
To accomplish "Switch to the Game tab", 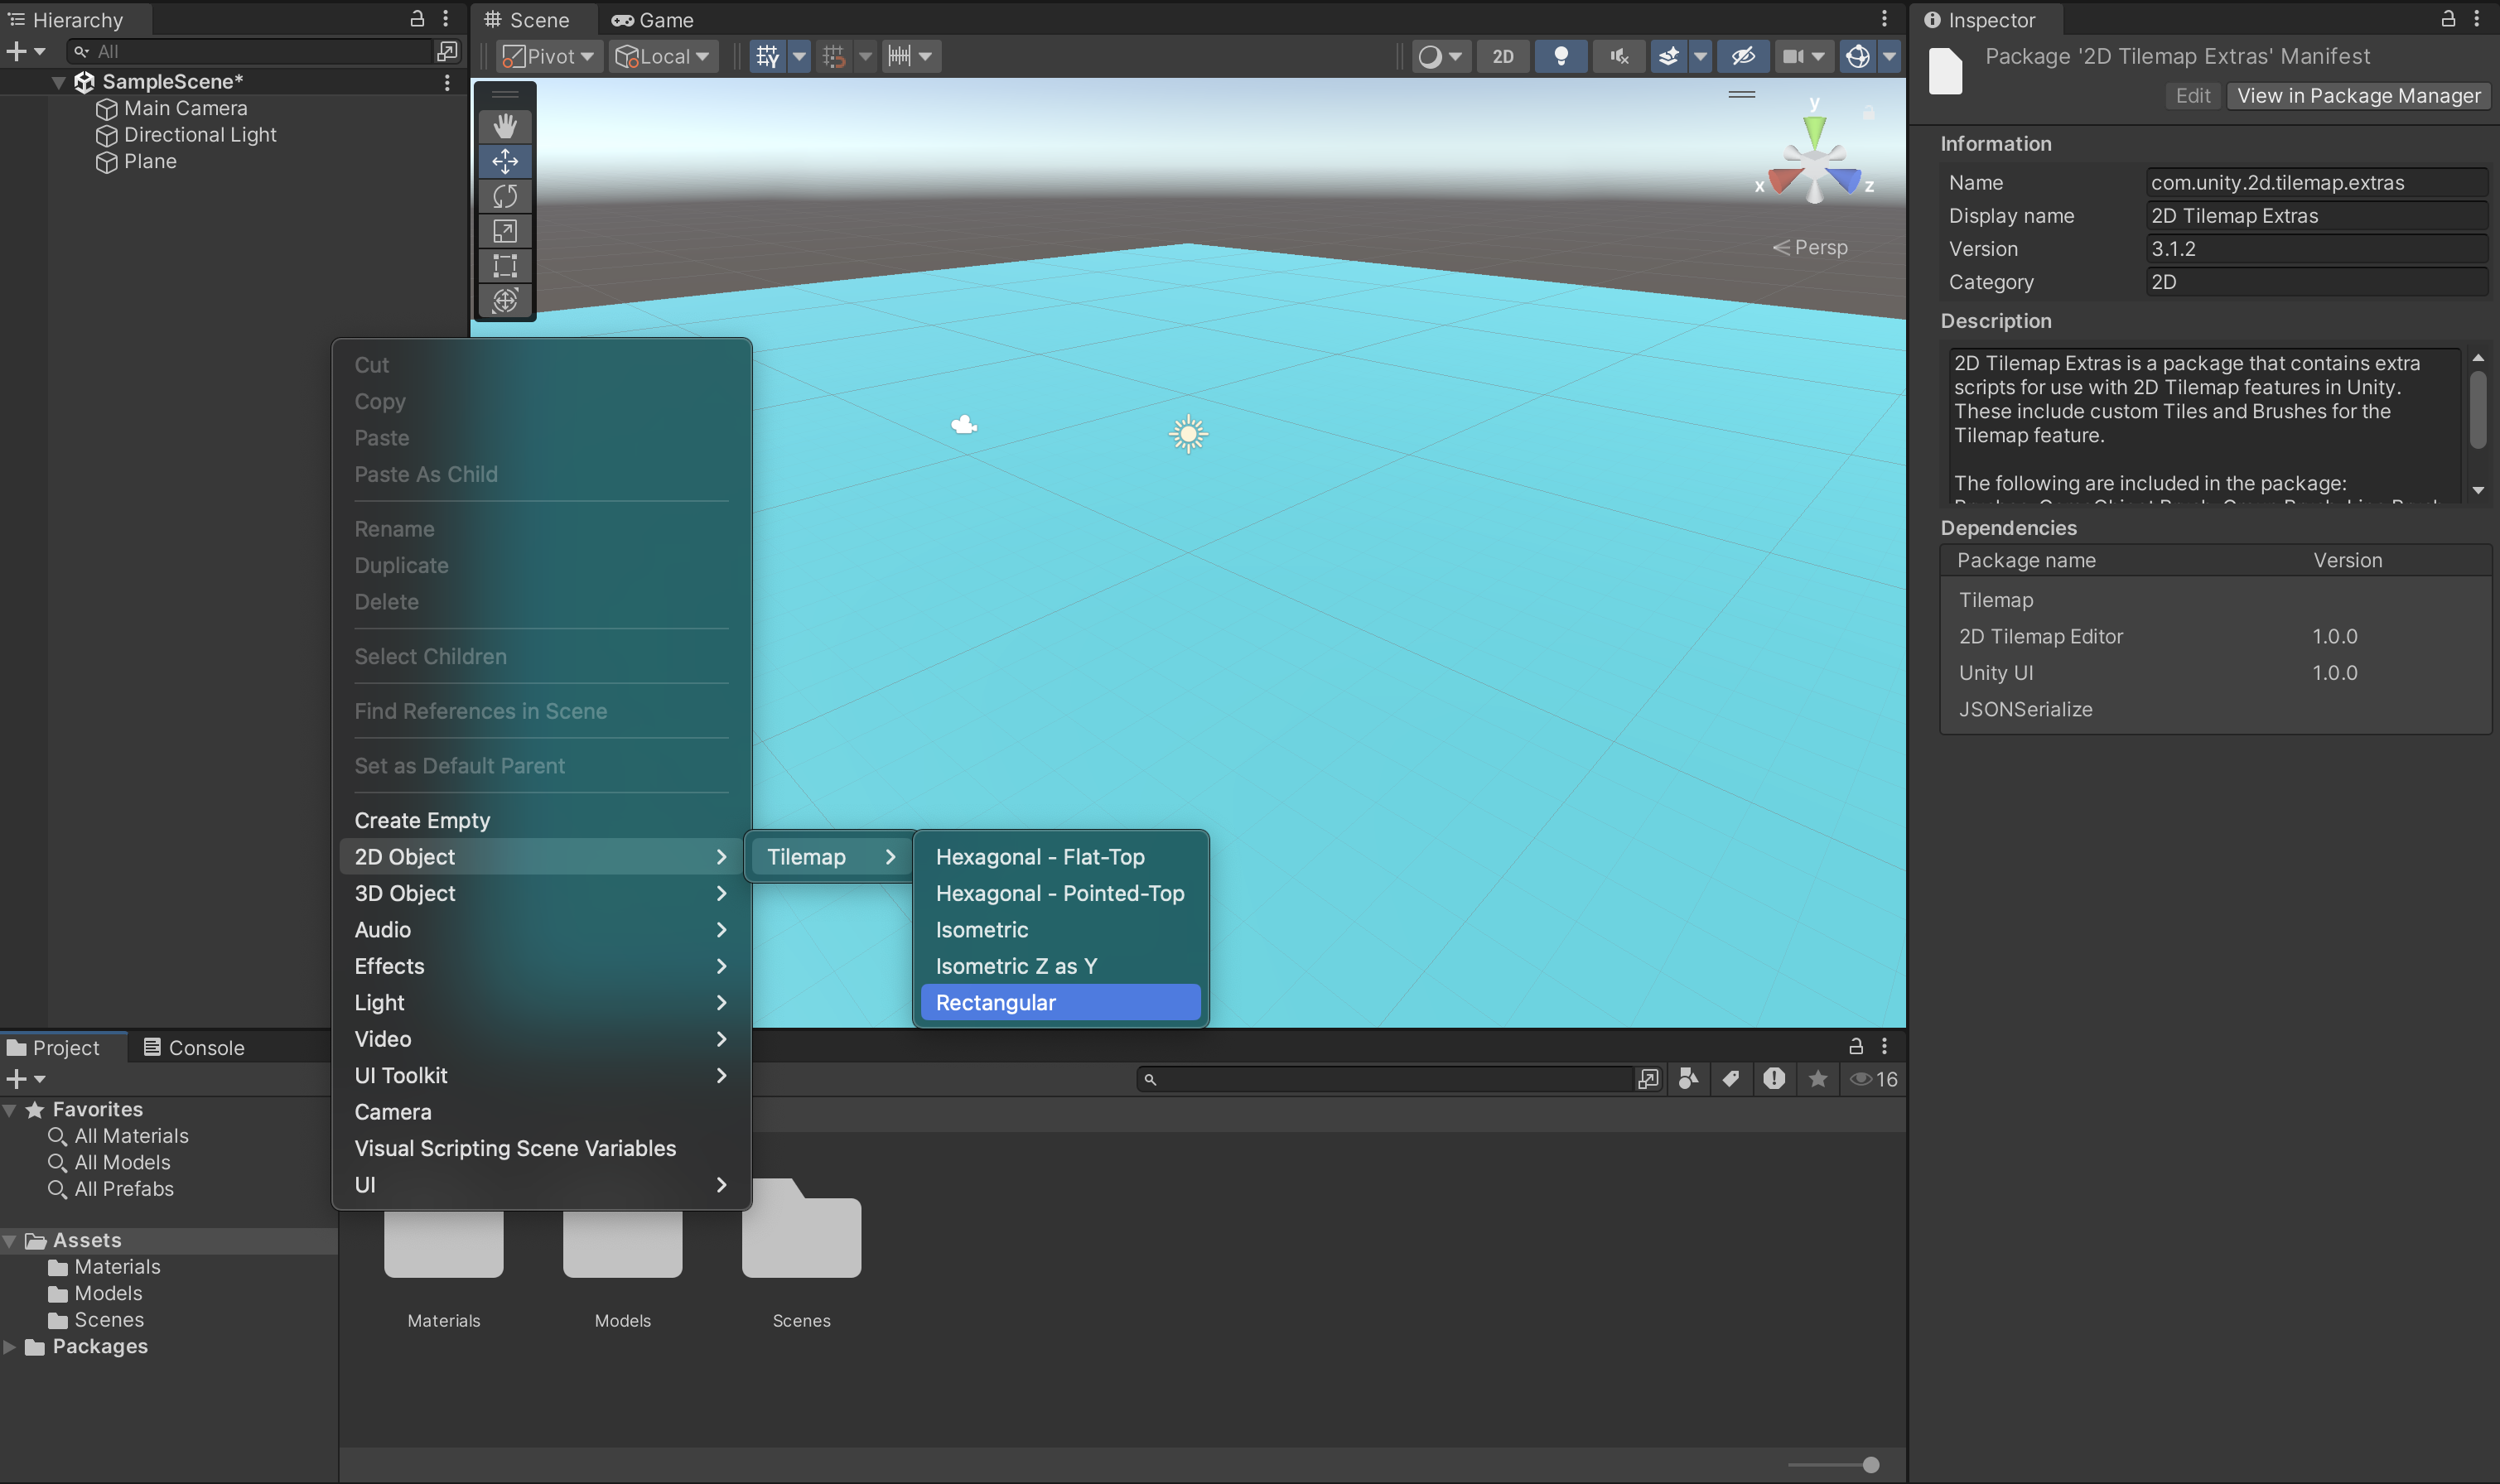I will coord(653,19).
